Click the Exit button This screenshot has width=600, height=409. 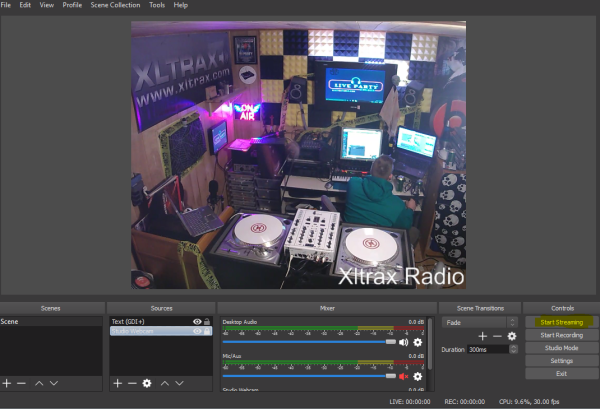(x=561, y=373)
